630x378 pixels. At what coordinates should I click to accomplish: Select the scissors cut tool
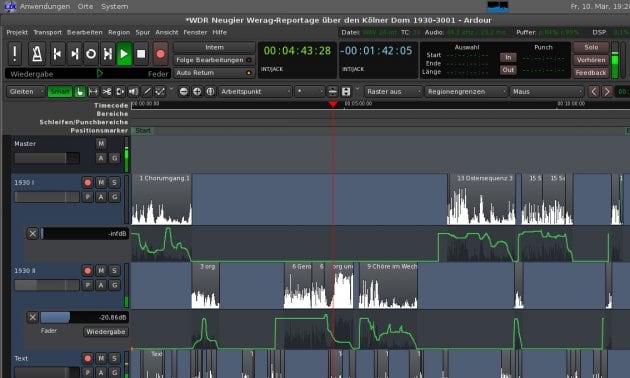coord(106,92)
